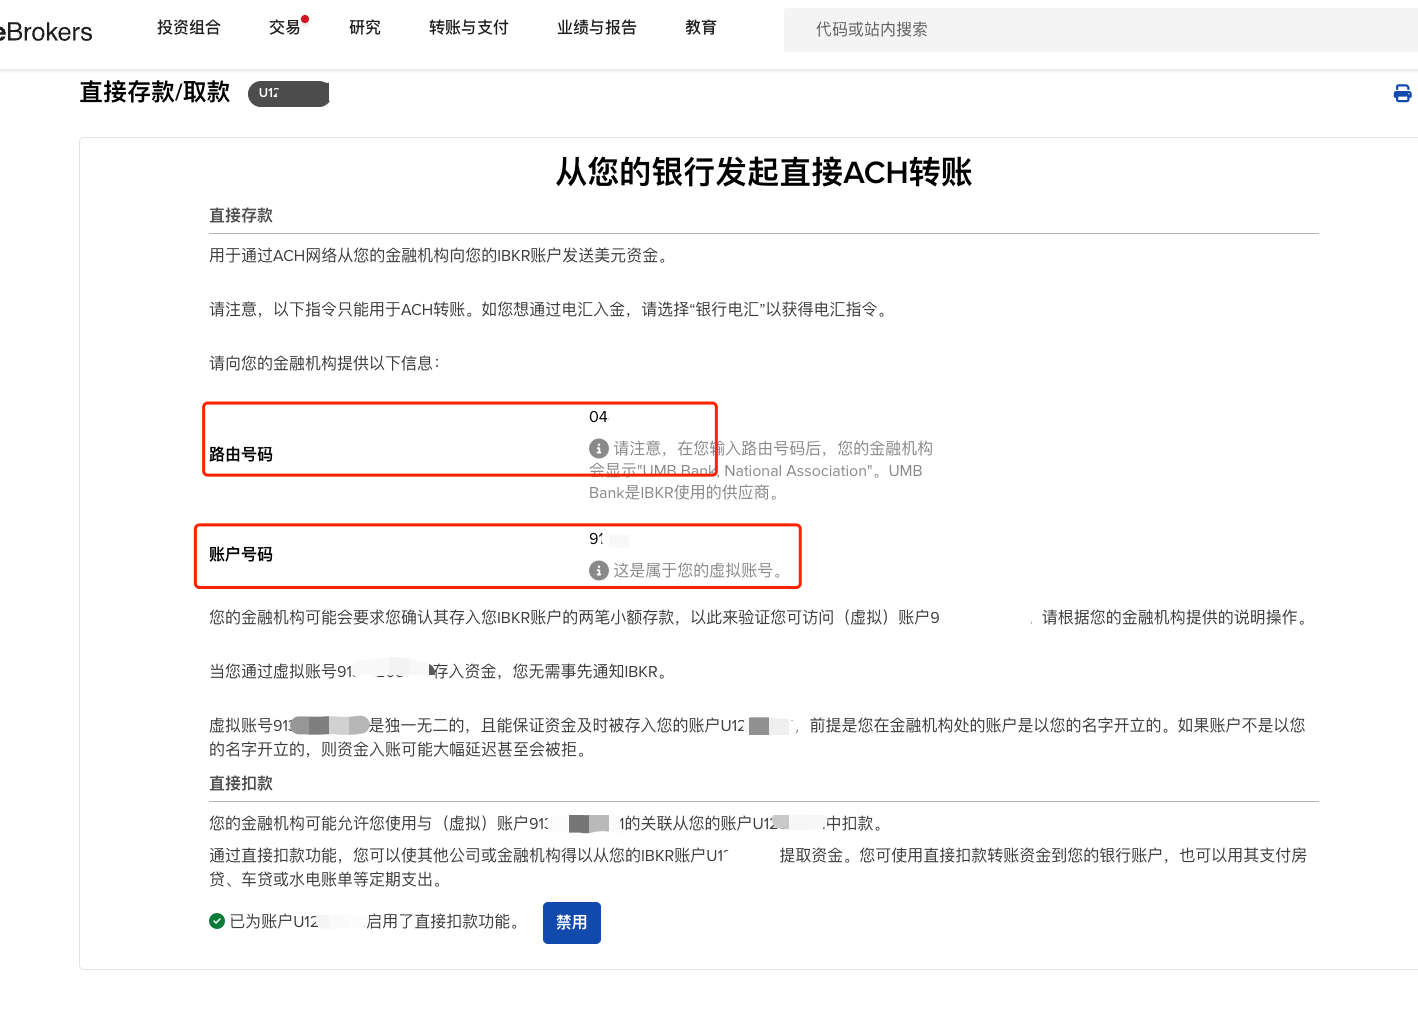
Task: Click the text 这是属于您的虚拟账号。
Action: pyautogui.click(x=701, y=570)
